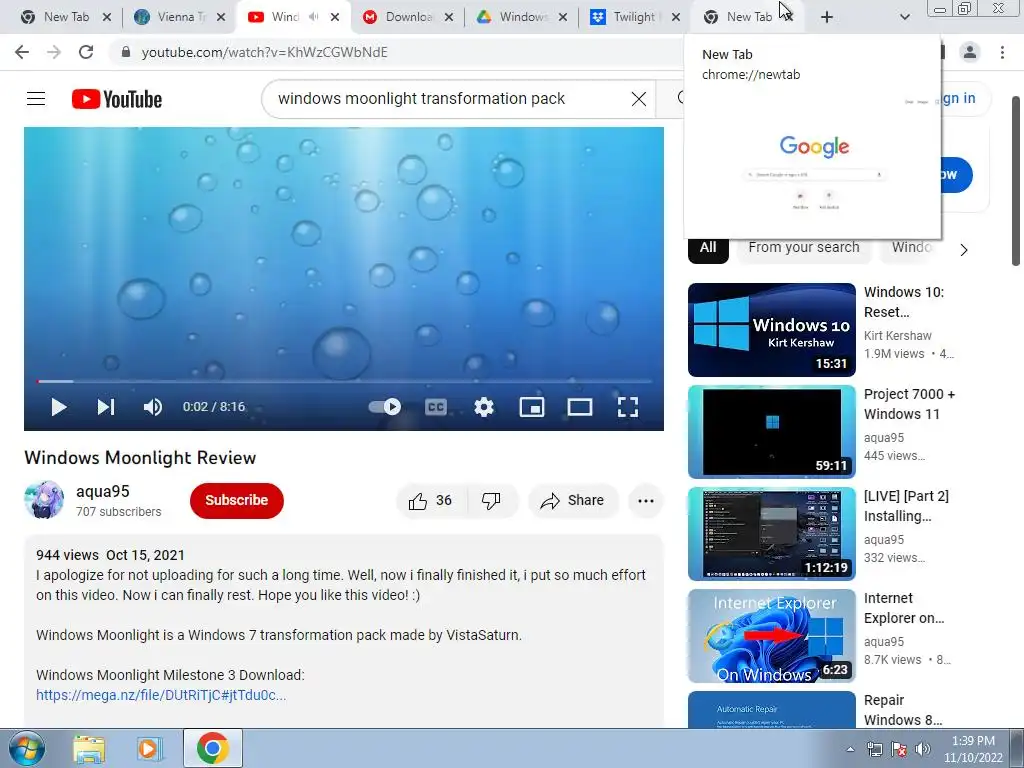This screenshot has height=768, width=1024.
Task: Open Action Center flag icon
Action: click(899, 749)
